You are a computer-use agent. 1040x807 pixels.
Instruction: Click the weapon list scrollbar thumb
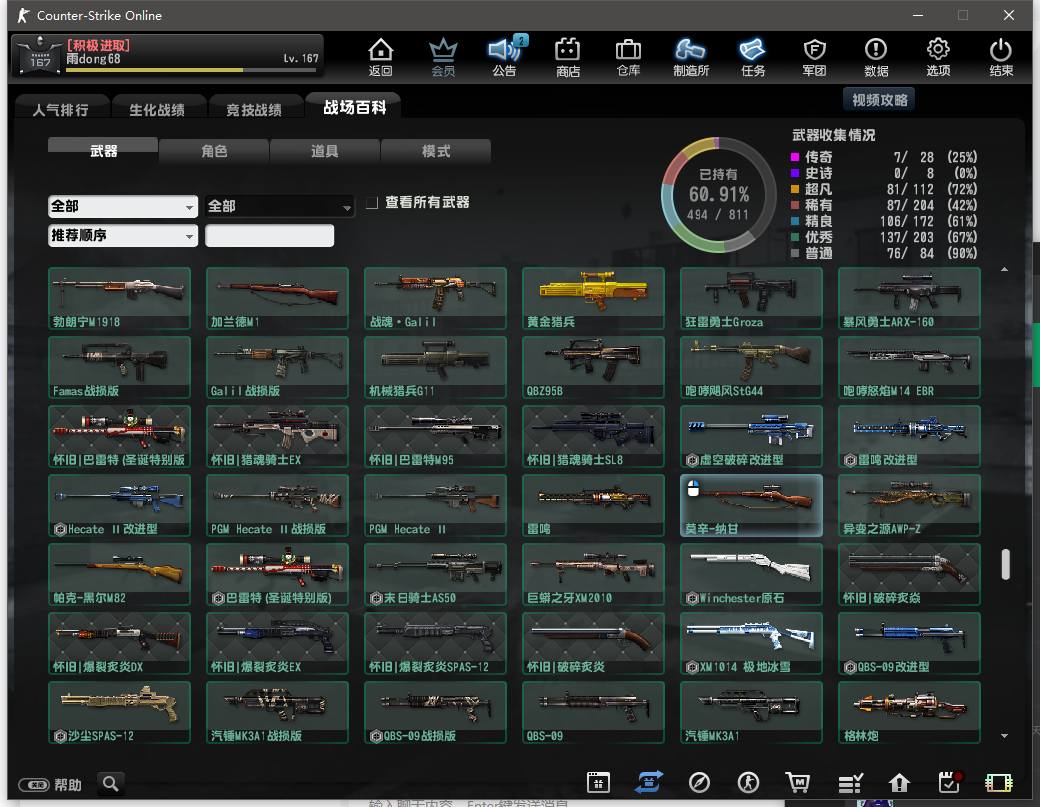click(1006, 564)
